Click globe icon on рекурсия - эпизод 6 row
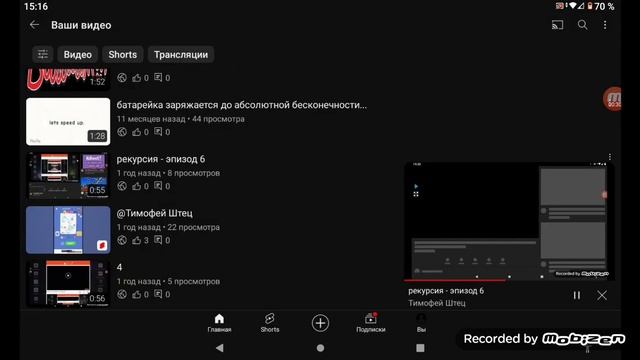Viewport: 640px width, 360px height. click(x=122, y=186)
